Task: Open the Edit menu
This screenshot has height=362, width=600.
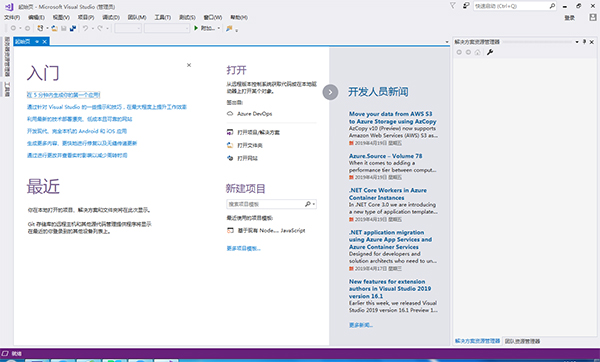Action: click(x=36, y=17)
